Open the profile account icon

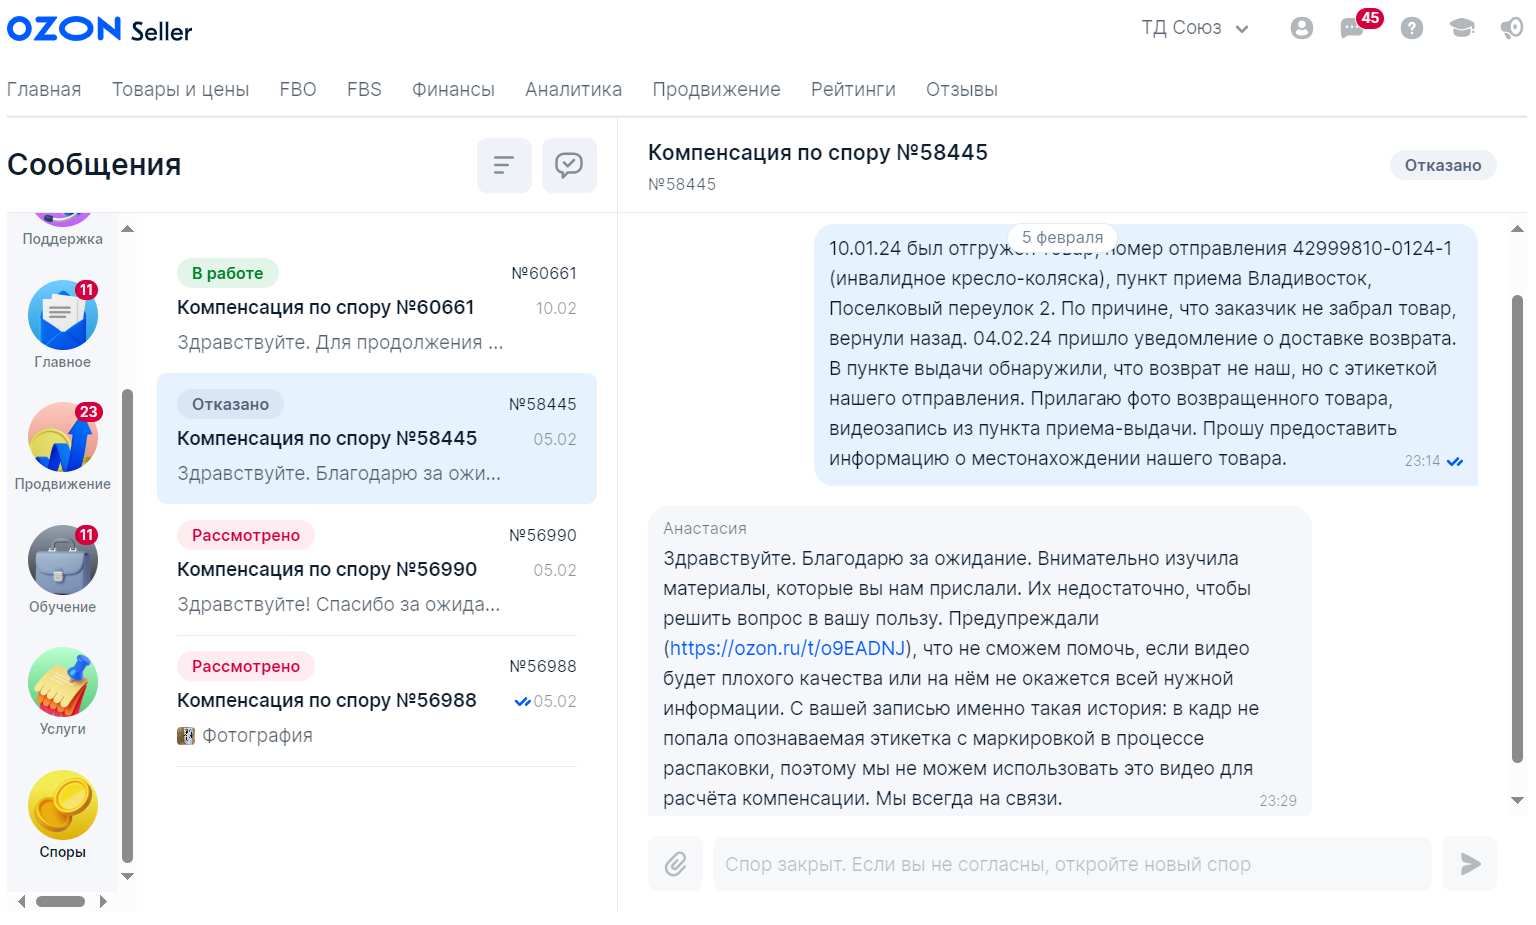[x=1301, y=28]
